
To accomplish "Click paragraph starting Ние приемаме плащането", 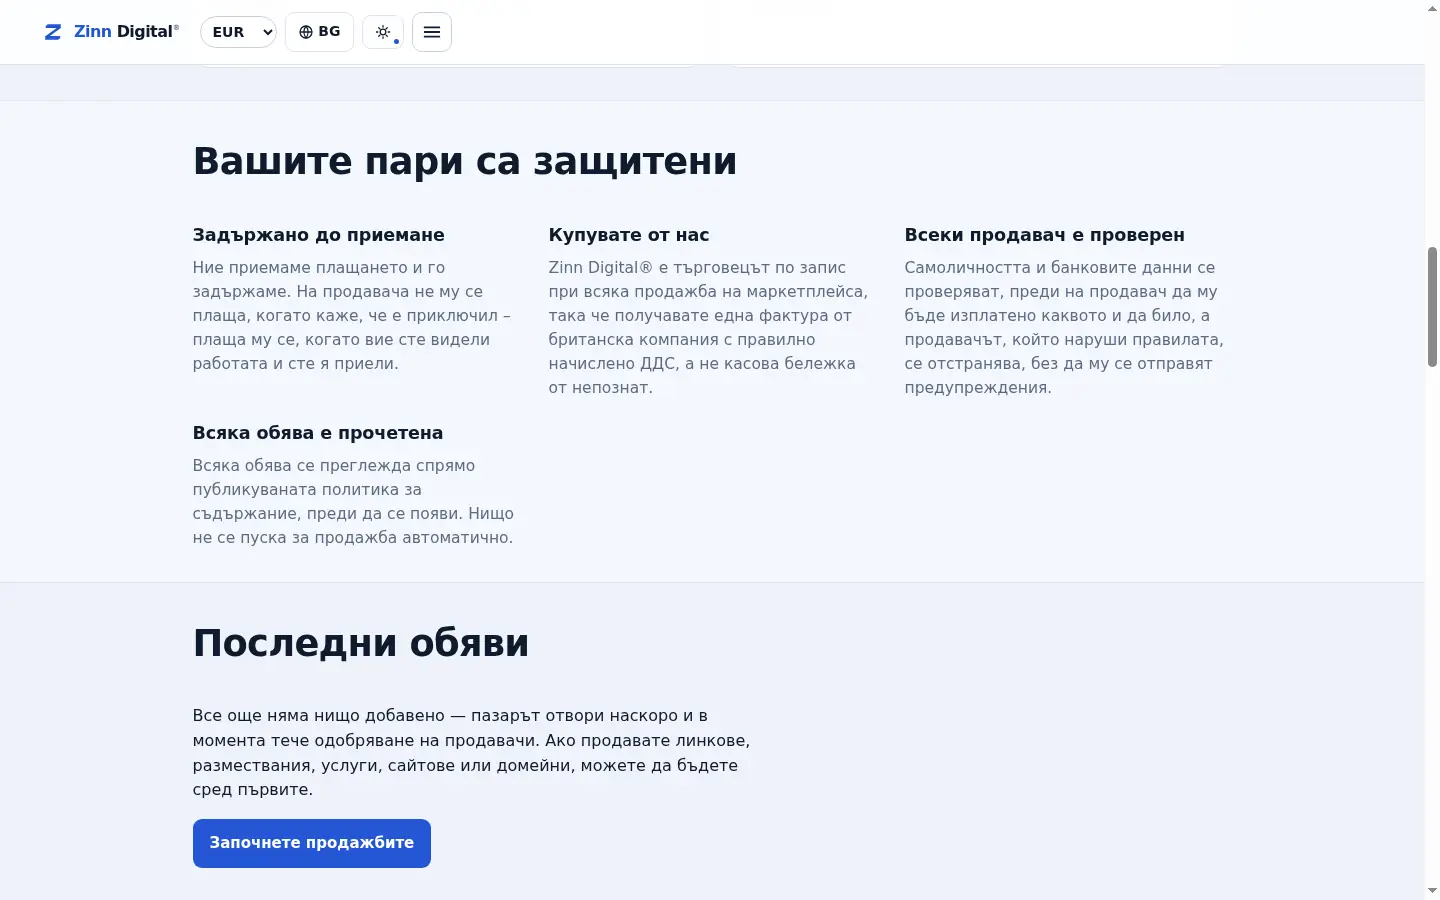I will tap(352, 315).
